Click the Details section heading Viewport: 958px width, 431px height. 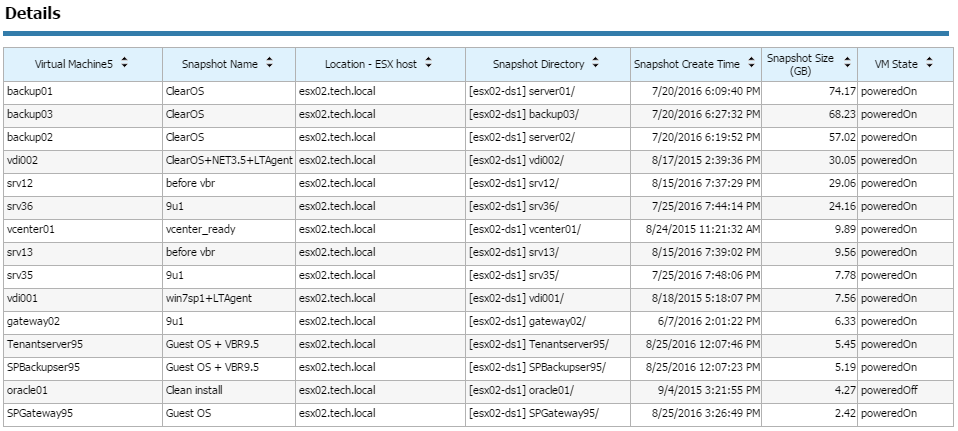32,13
